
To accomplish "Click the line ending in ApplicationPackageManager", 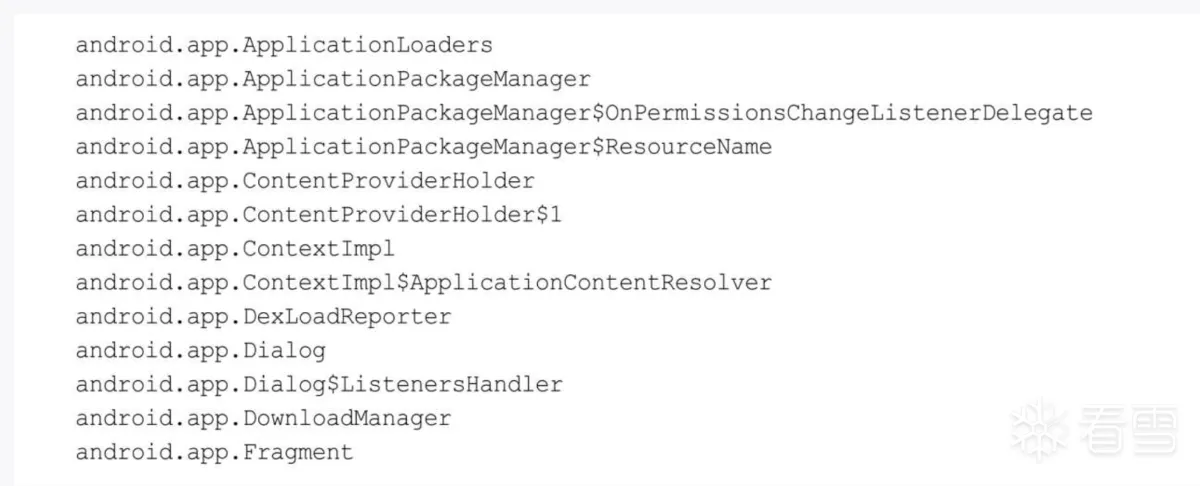I will click(x=333, y=79).
